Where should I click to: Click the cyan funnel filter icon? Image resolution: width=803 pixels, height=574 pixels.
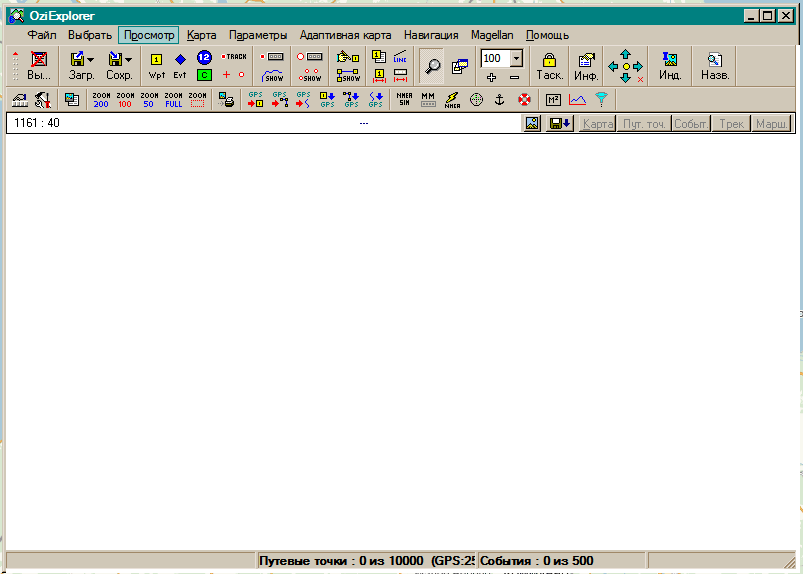pos(601,100)
